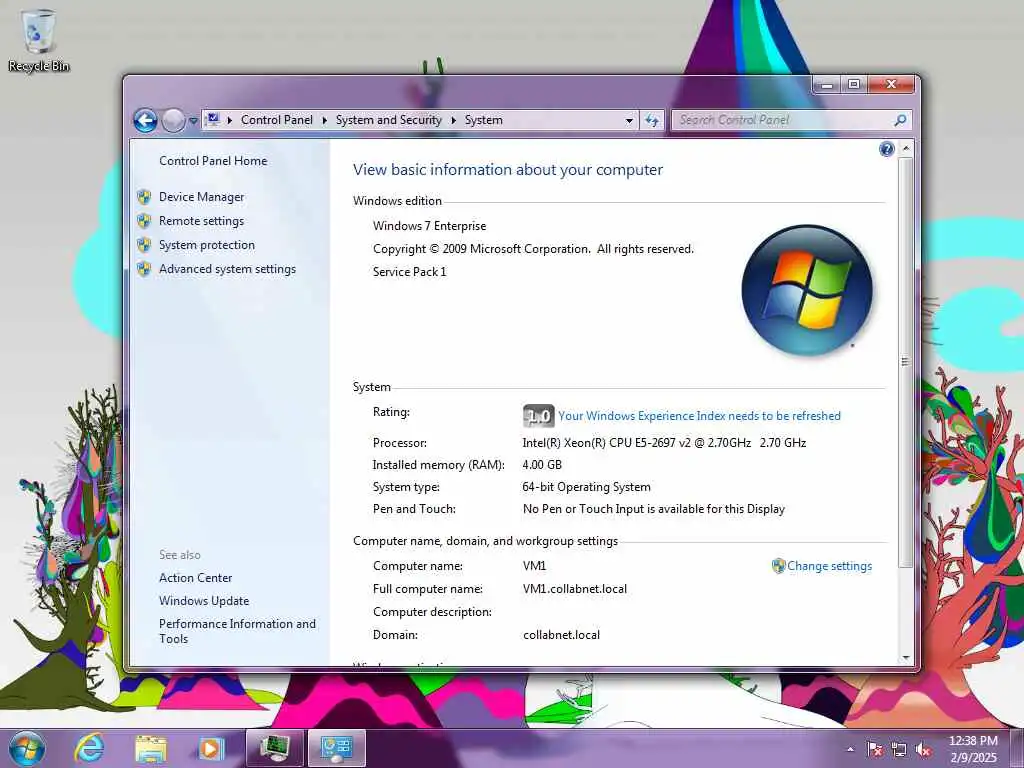Open System protection link

tap(206, 245)
